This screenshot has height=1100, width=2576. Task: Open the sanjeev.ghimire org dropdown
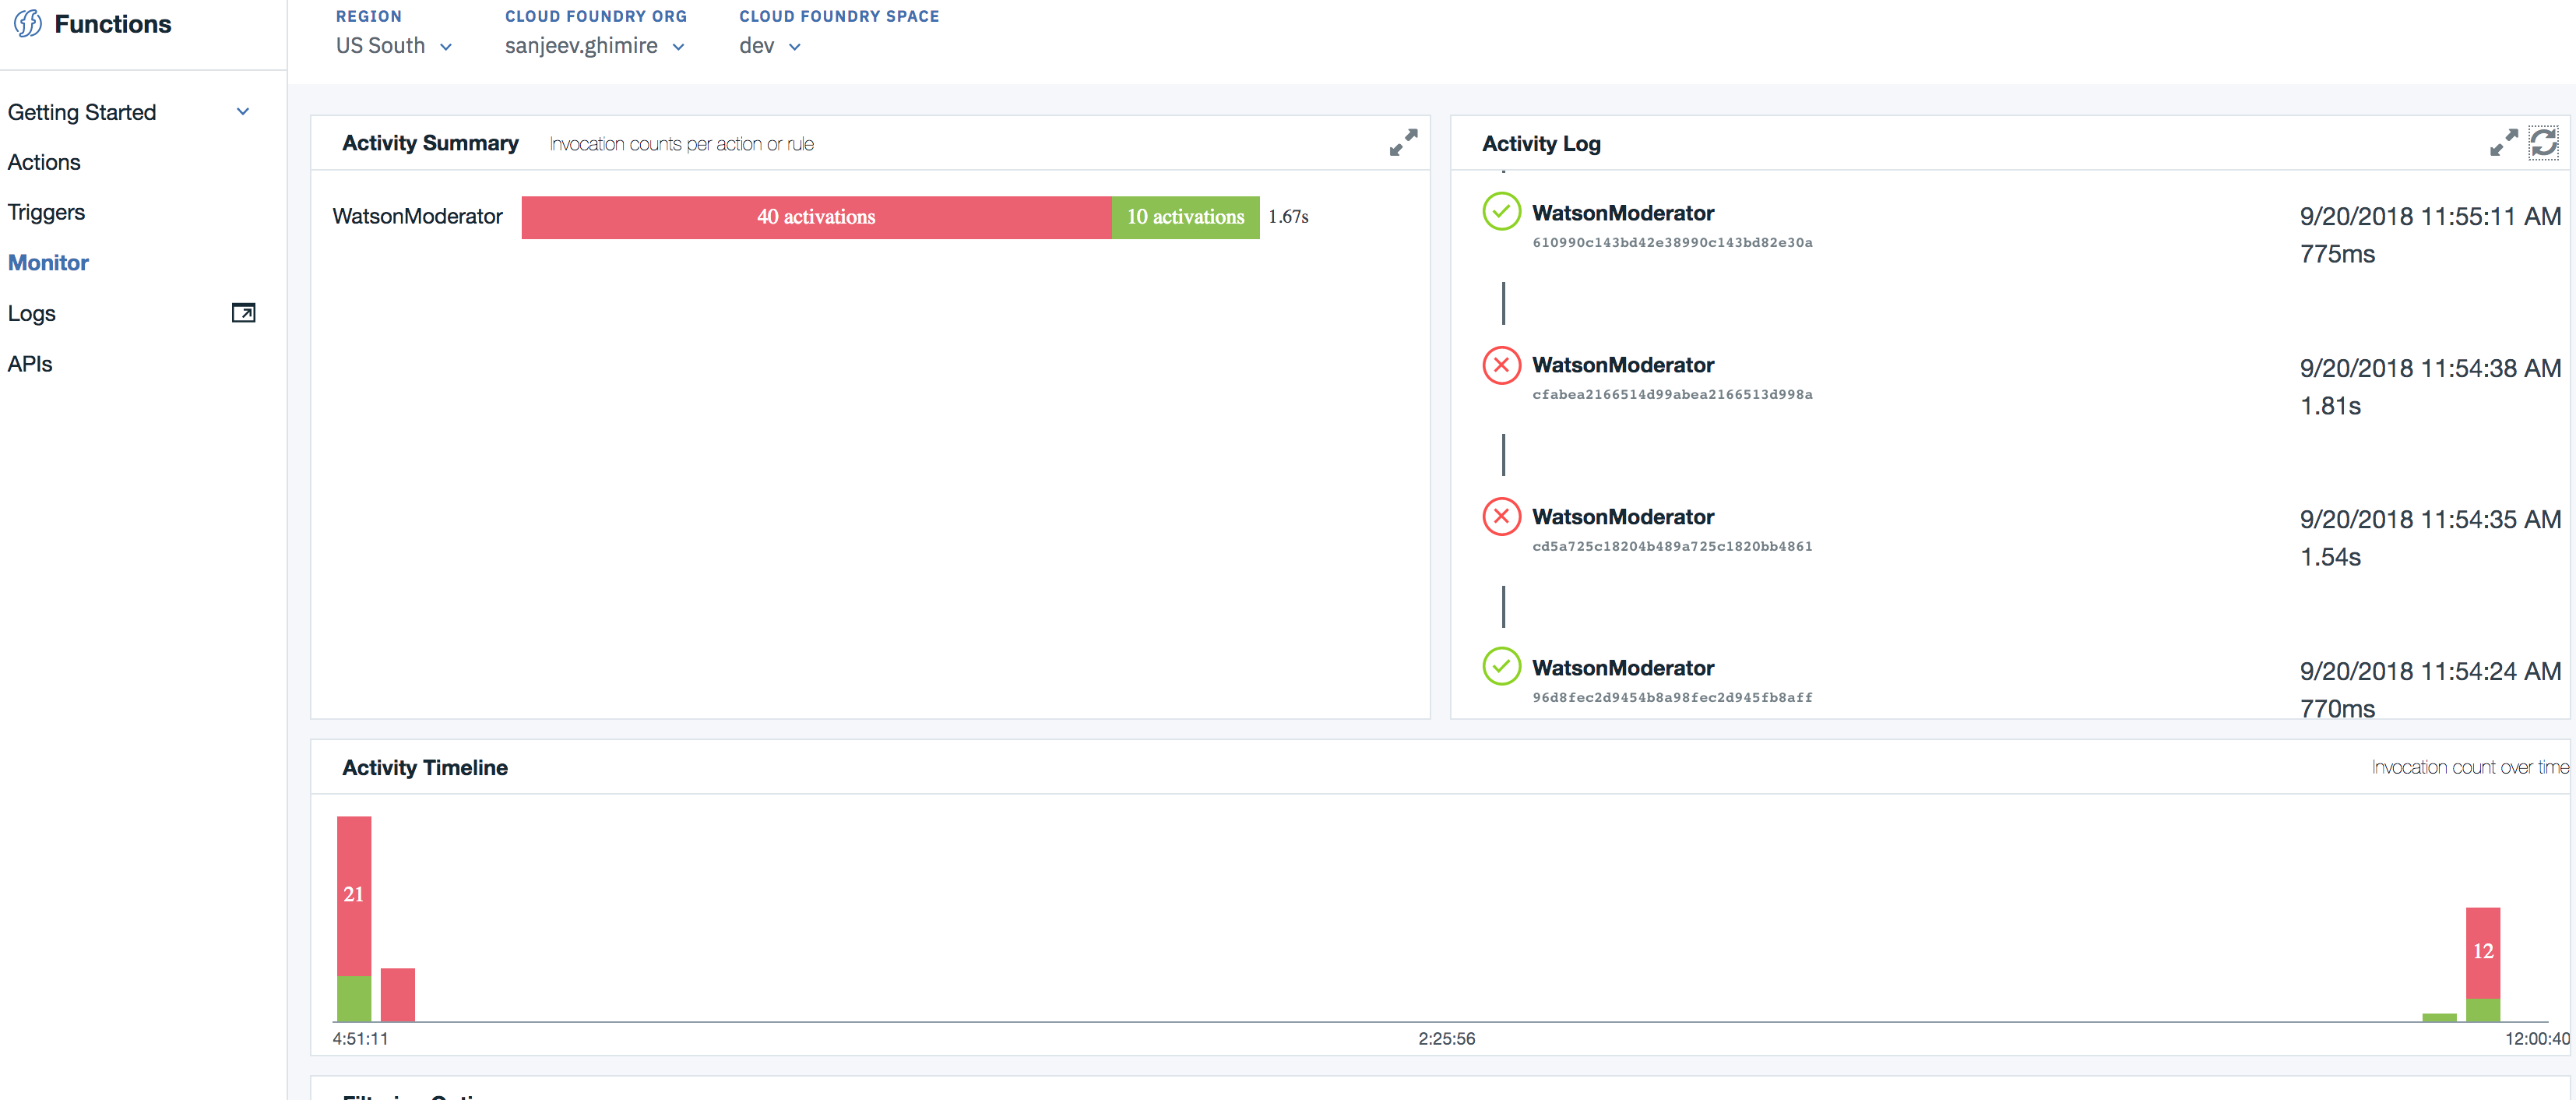(x=594, y=46)
